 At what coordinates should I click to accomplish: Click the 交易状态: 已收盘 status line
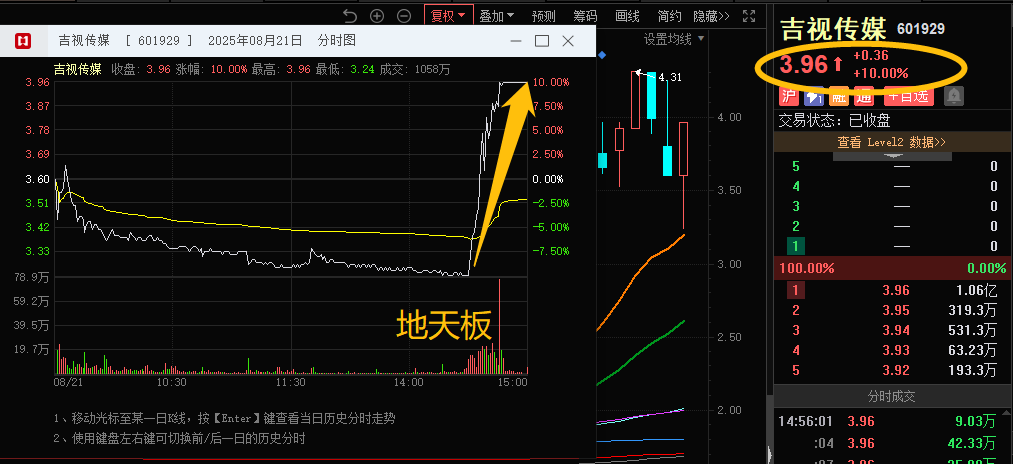(x=835, y=120)
